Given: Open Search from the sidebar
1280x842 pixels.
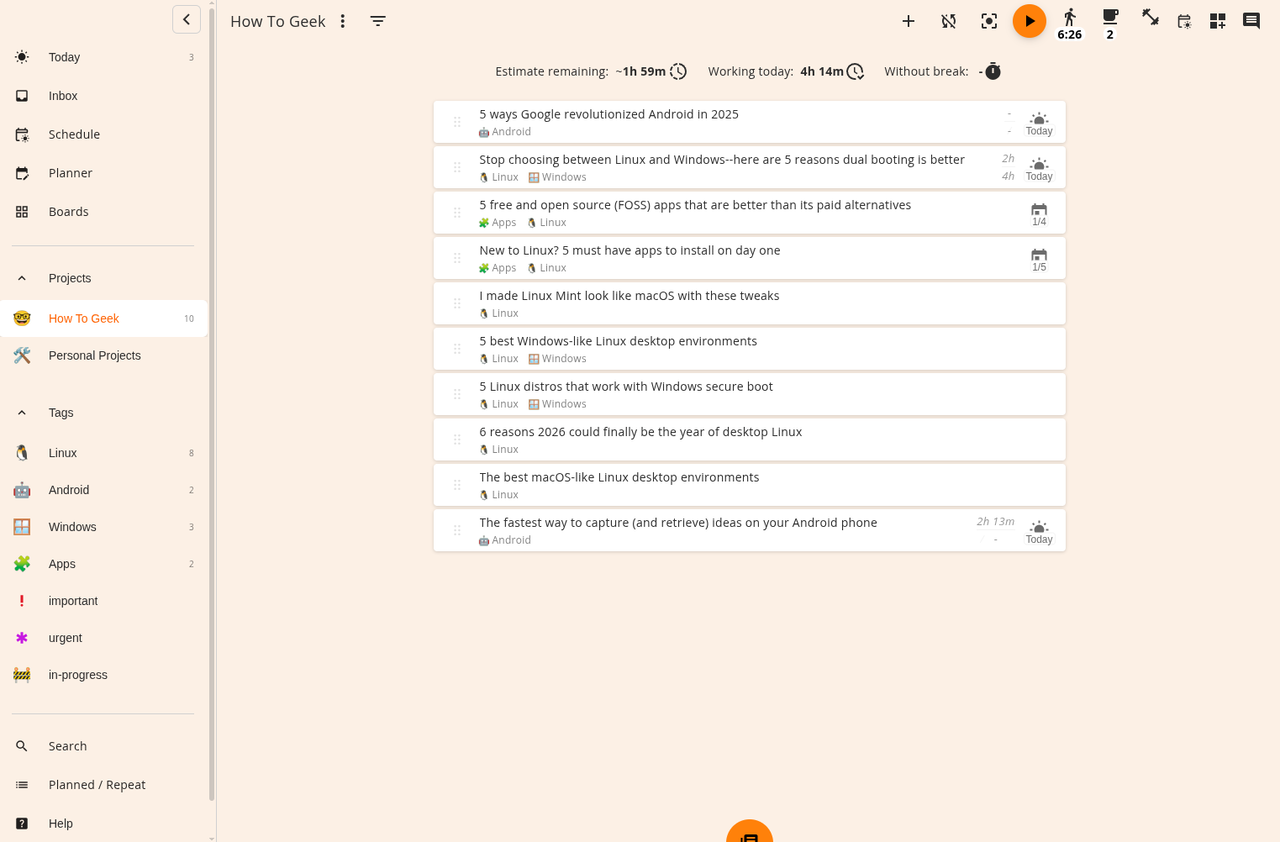Looking at the screenshot, I should [x=67, y=745].
